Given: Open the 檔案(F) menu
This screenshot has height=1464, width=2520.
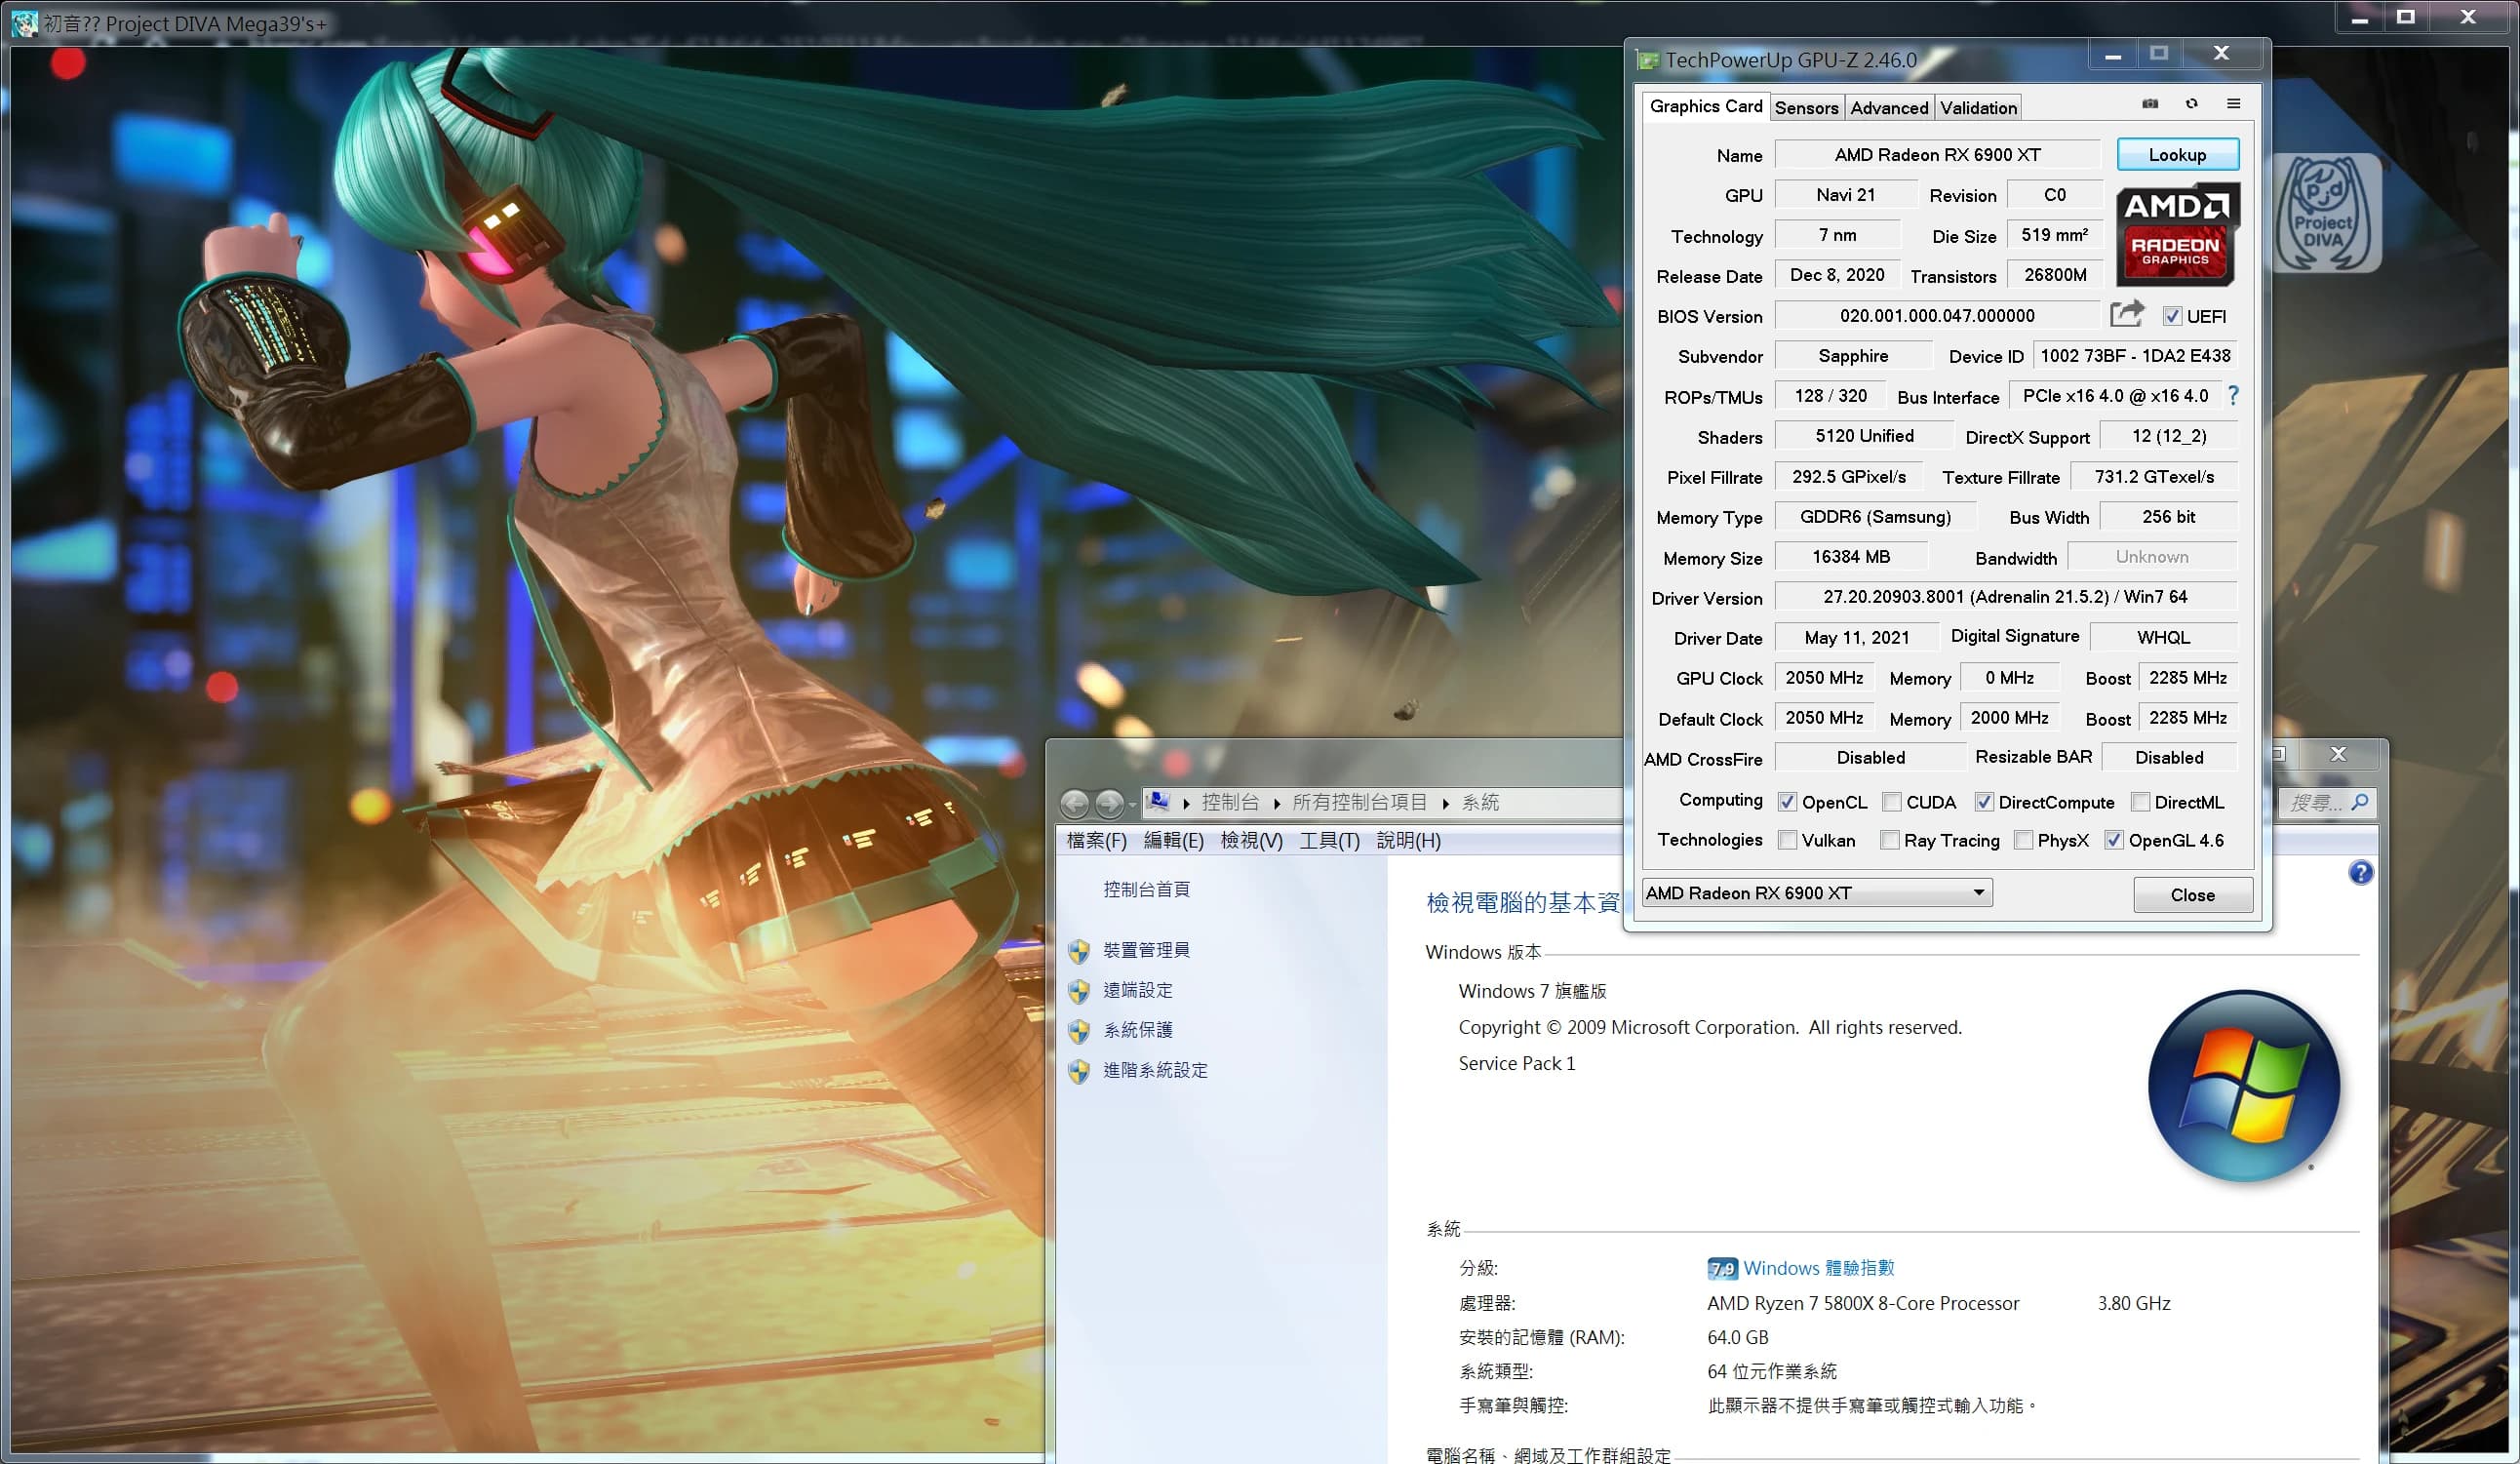Looking at the screenshot, I should point(1096,841).
